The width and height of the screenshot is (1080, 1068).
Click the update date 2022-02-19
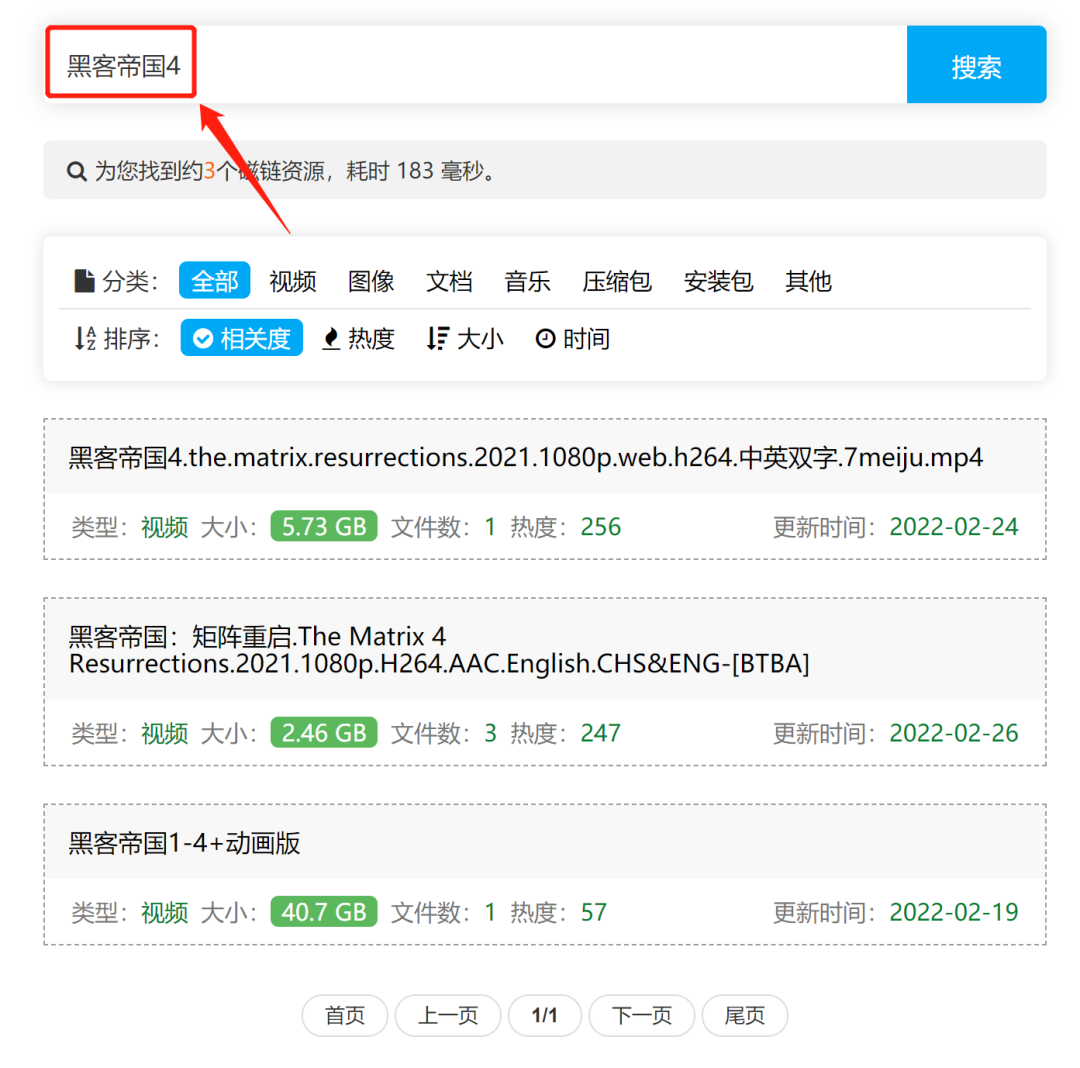click(x=953, y=912)
